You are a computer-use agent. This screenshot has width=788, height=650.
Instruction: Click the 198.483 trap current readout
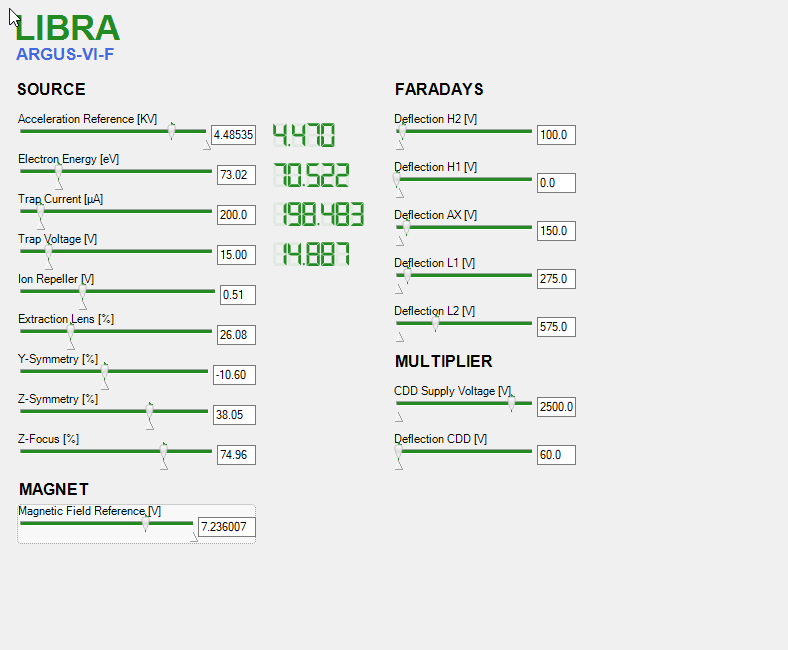coord(319,215)
